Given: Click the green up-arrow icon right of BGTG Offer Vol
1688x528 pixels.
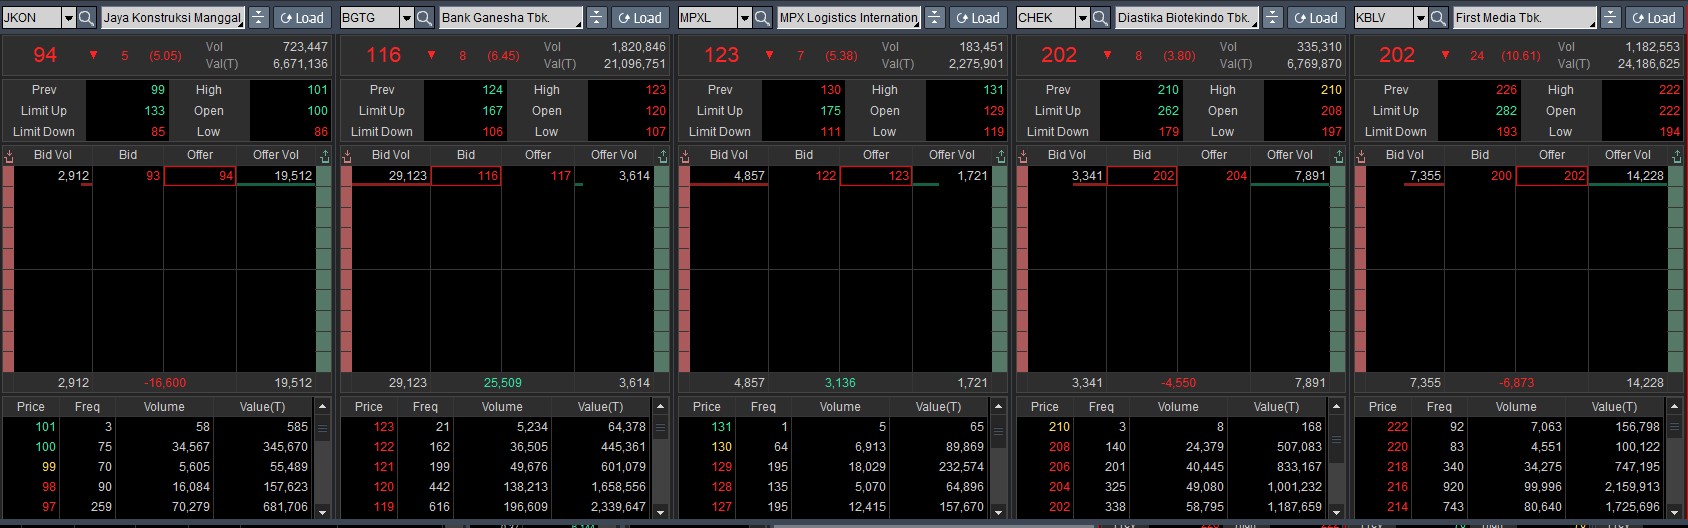Looking at the screenshot, I should [x=663, y=155].
